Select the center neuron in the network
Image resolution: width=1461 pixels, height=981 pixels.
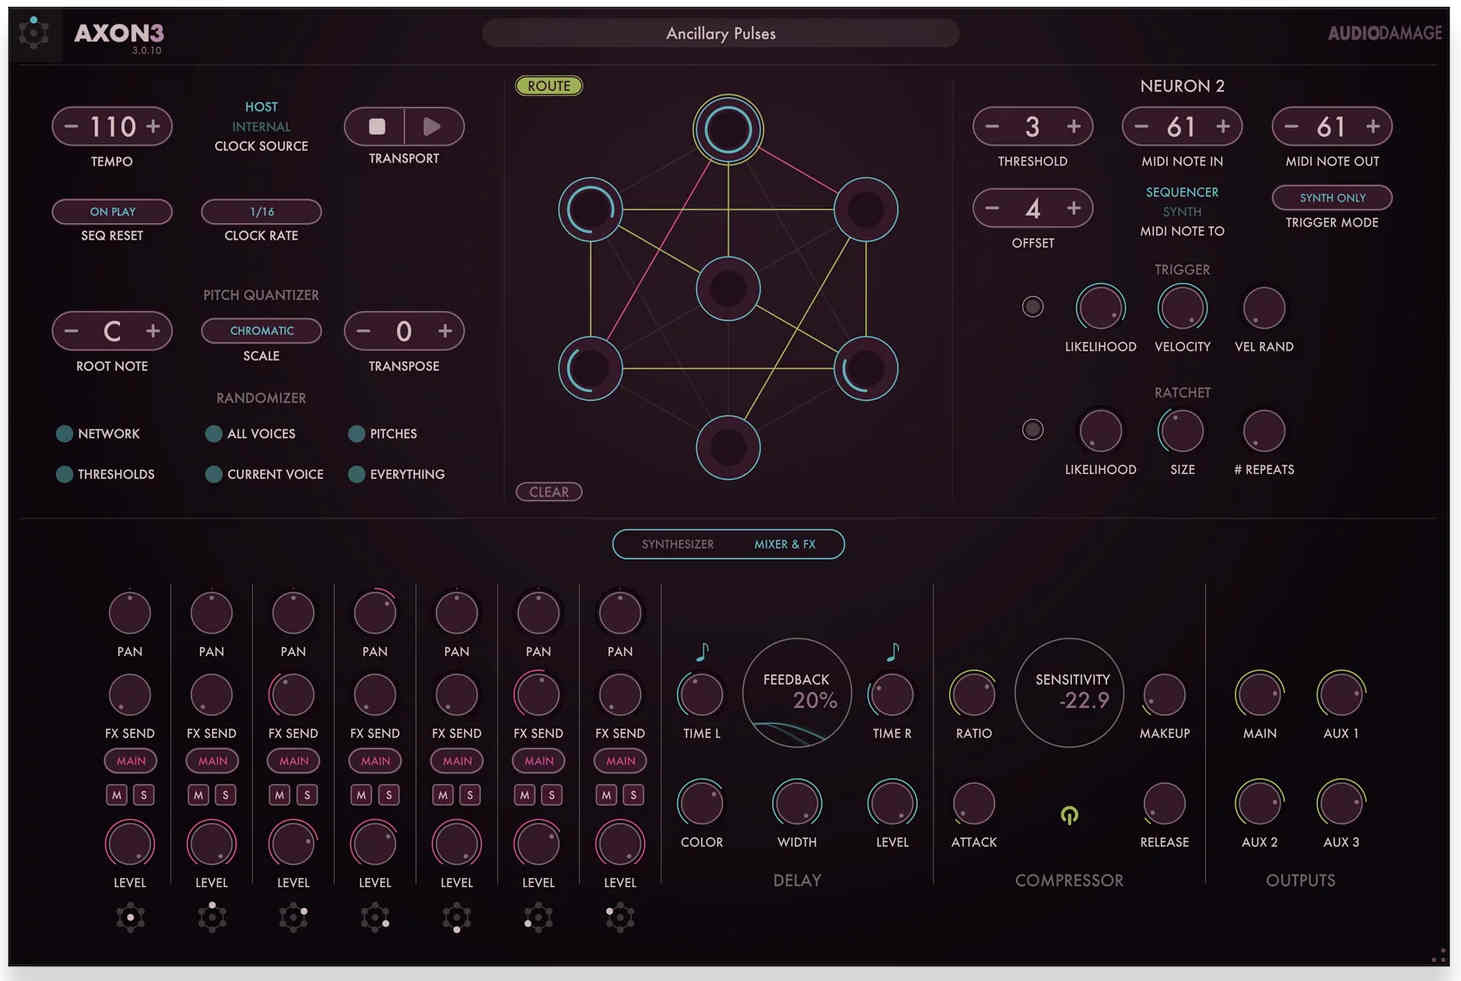pos(728,289)
